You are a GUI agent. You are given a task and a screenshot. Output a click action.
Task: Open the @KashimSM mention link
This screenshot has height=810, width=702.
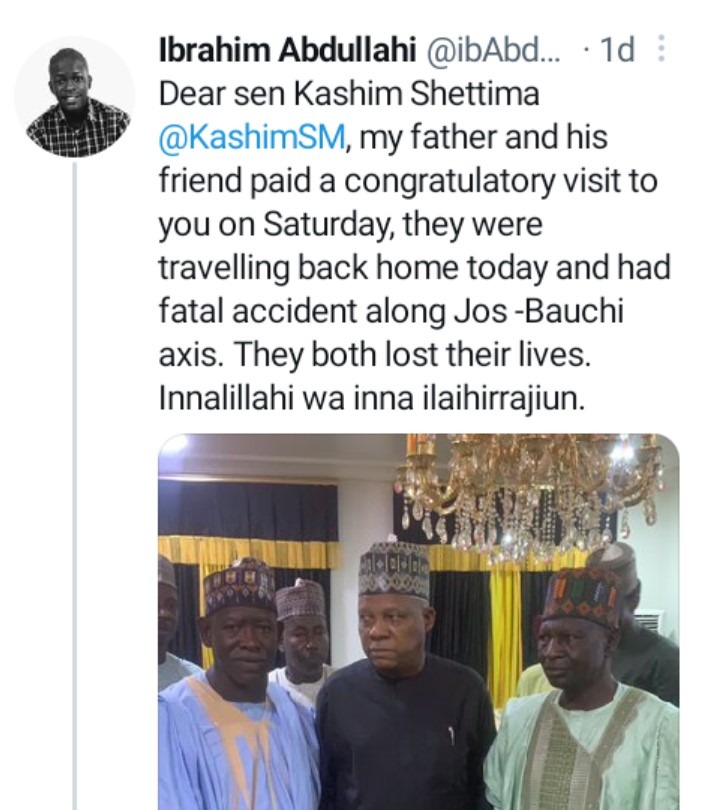coord(252,138)
